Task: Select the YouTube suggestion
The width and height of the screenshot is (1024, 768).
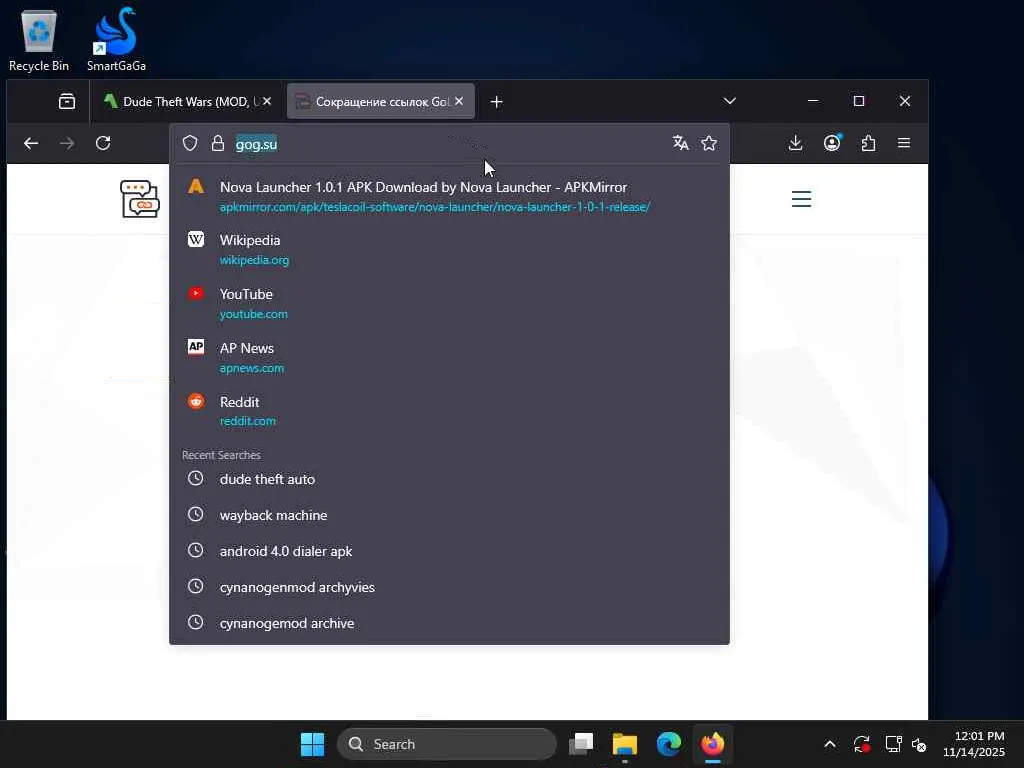Action: point(449,304)
